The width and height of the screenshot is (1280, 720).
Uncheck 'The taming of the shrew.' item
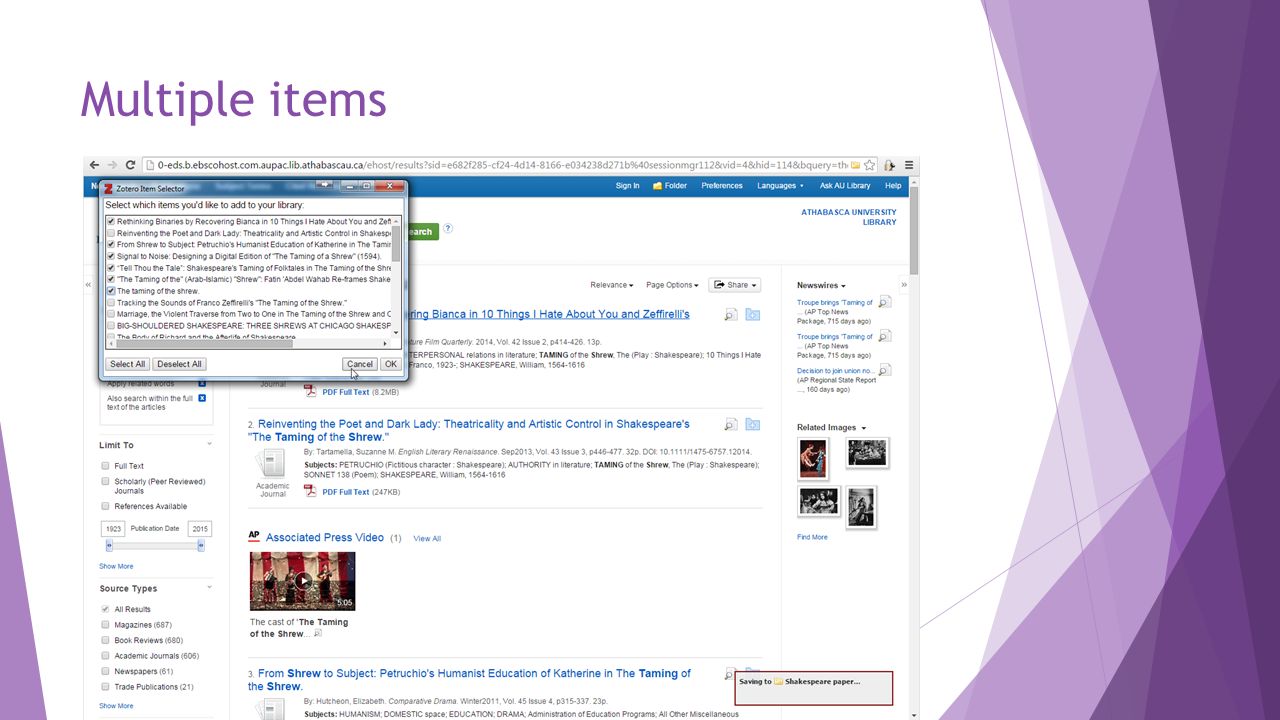click(x=111, y=291)
